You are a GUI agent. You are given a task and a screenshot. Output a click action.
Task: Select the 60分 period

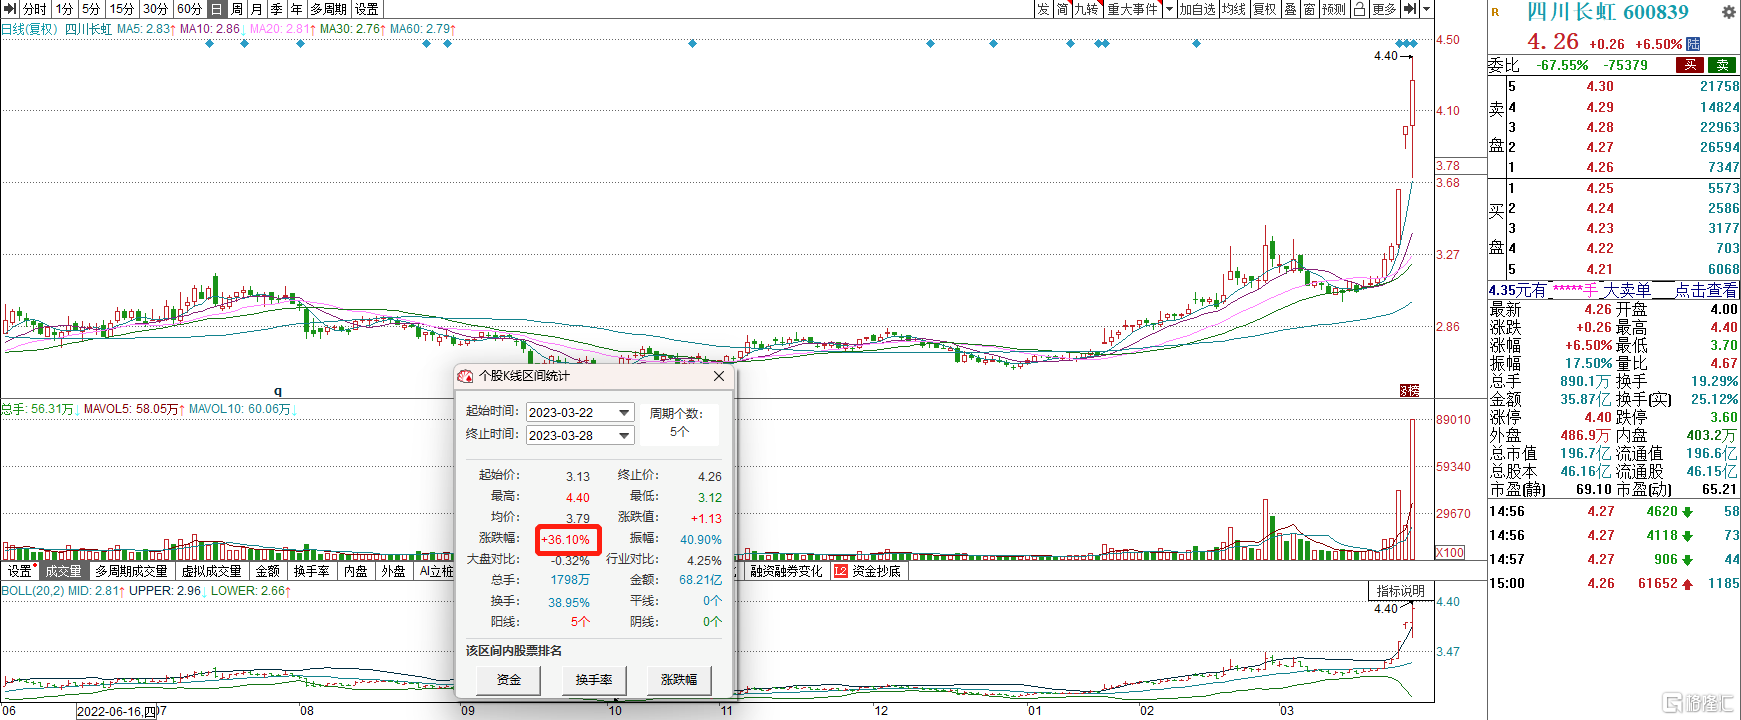point(190,9)
